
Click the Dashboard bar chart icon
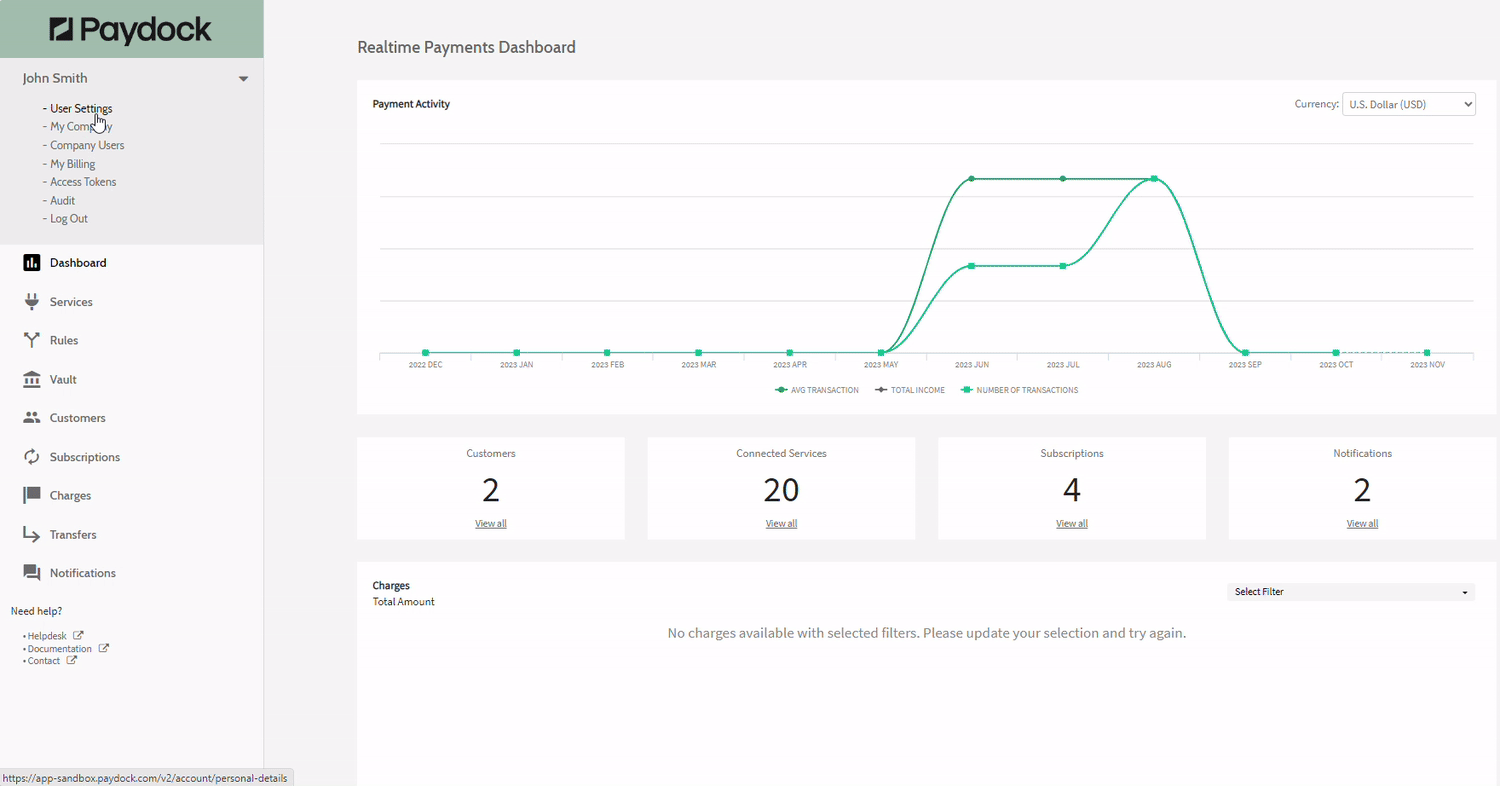point(32,263)
